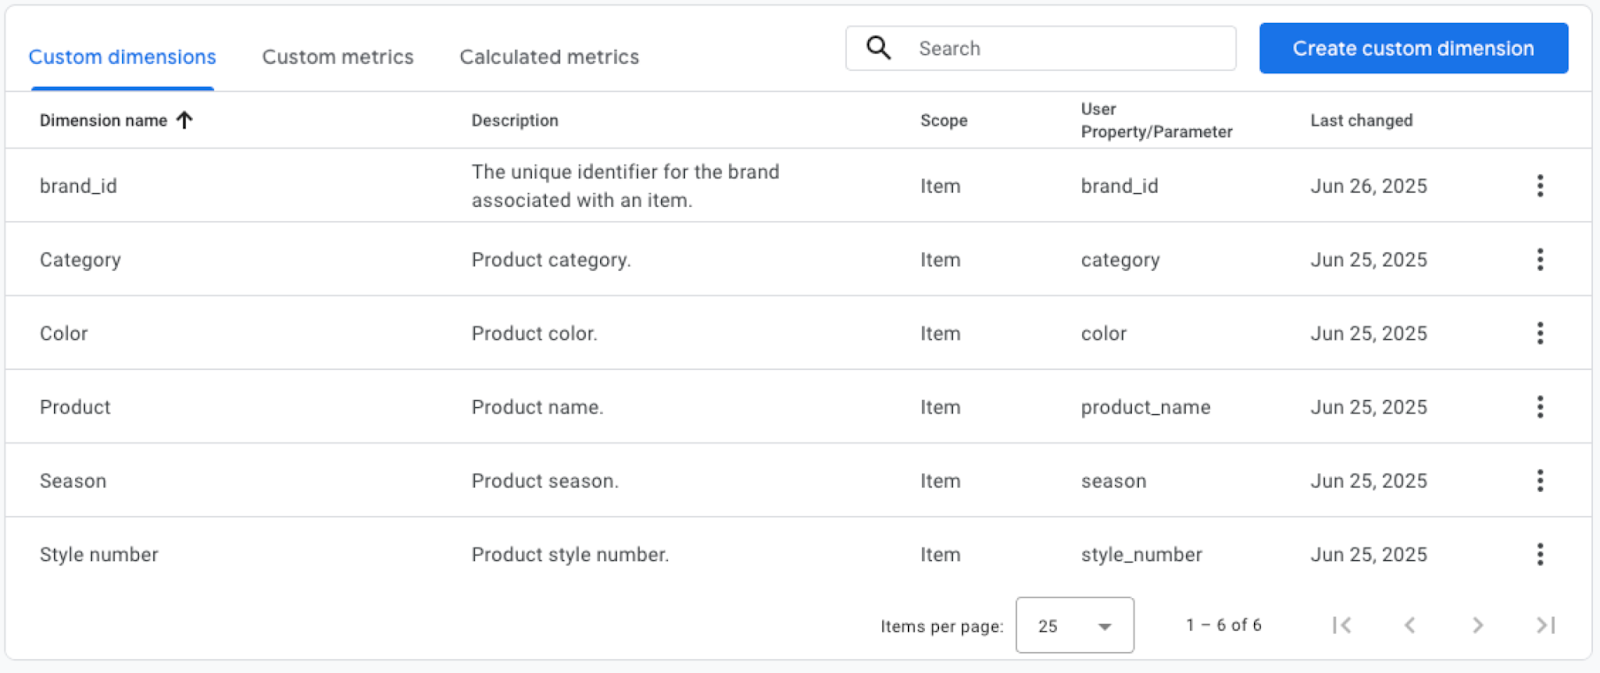The height and width of the screenshot is (673, 1600).
Task: Click the lowercase season parameter cell
Action: (1114, 481)
